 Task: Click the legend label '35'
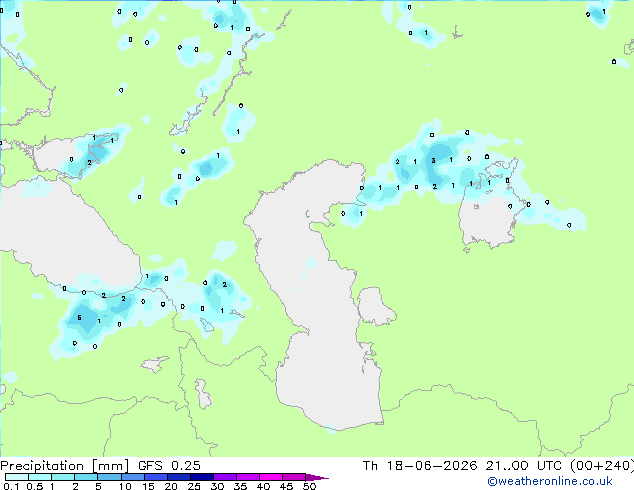click(x=240, y=486)
